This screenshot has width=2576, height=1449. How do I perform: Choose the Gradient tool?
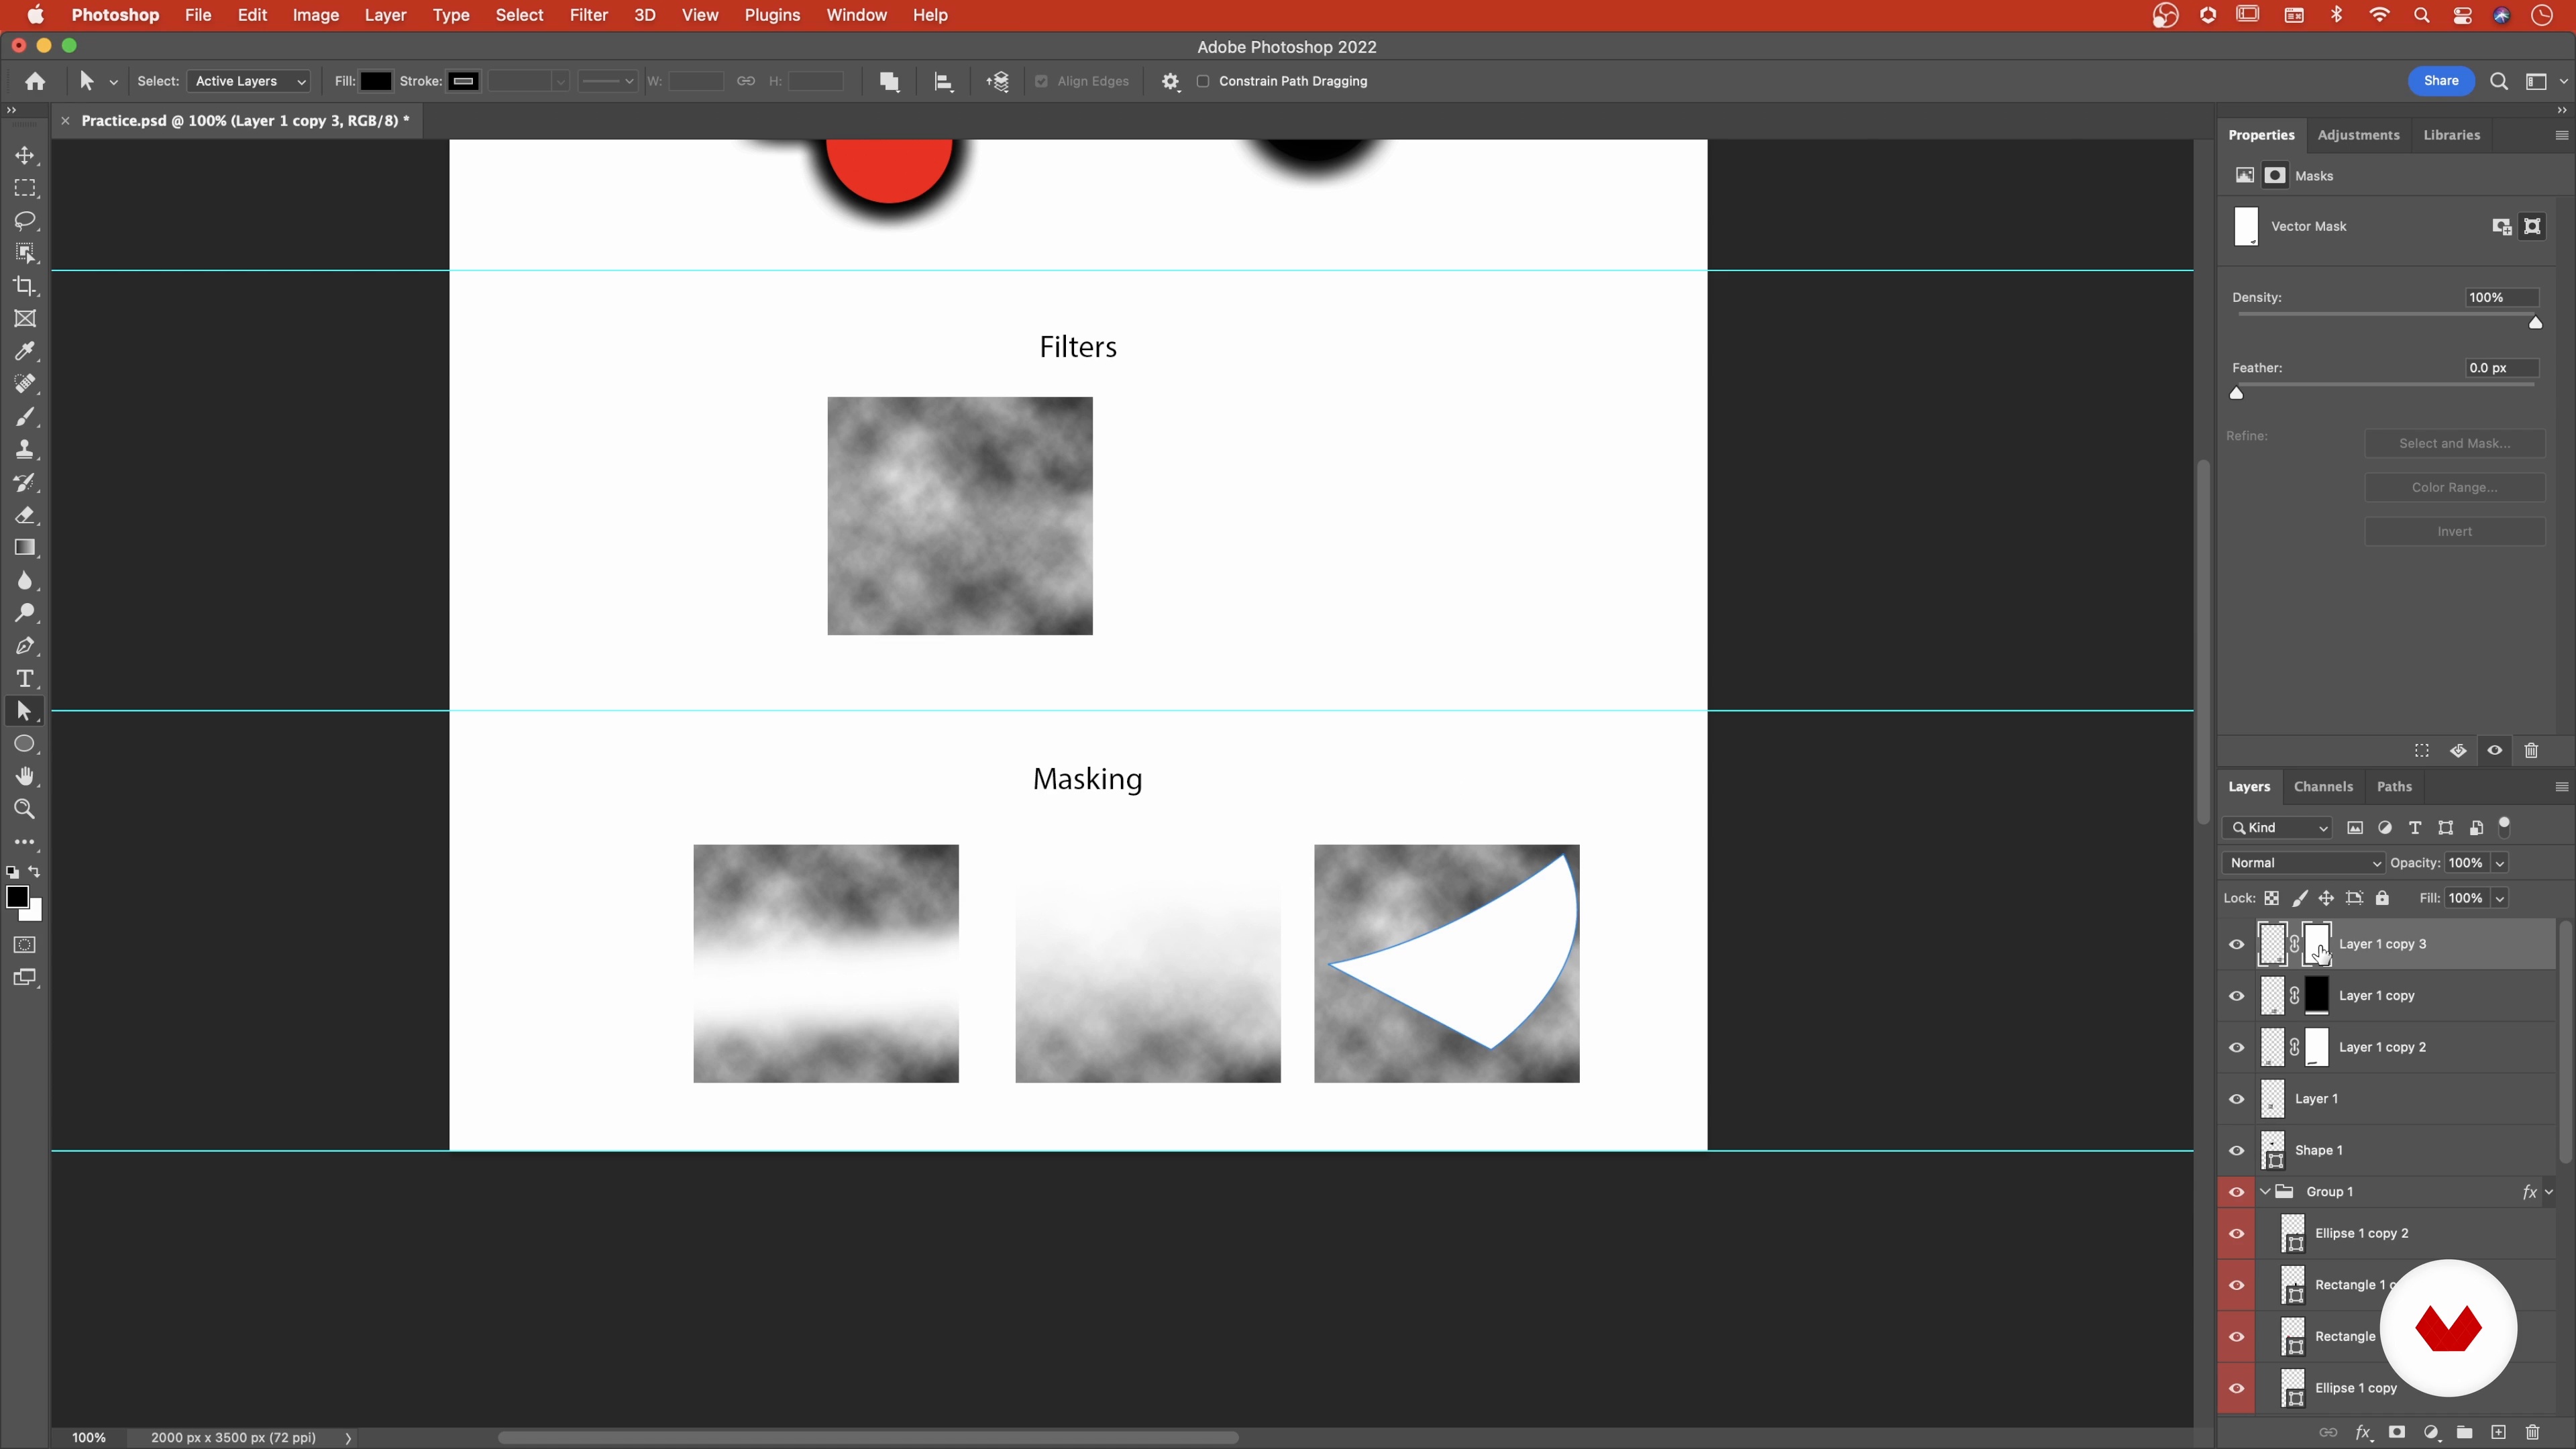[25, 548]
